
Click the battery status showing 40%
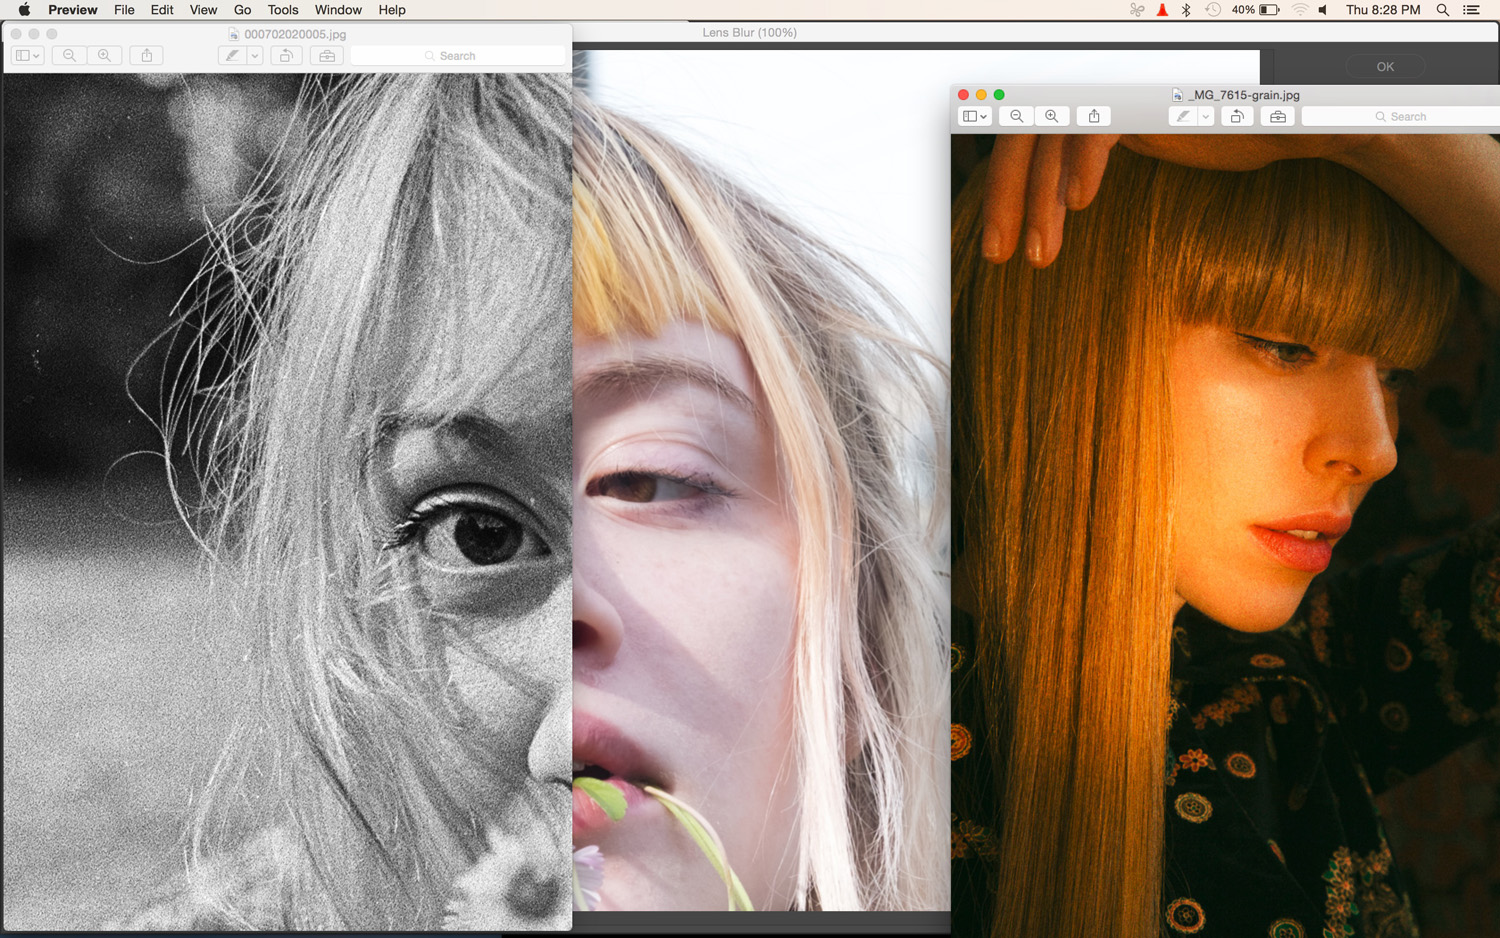click(x=1256, y=10)
